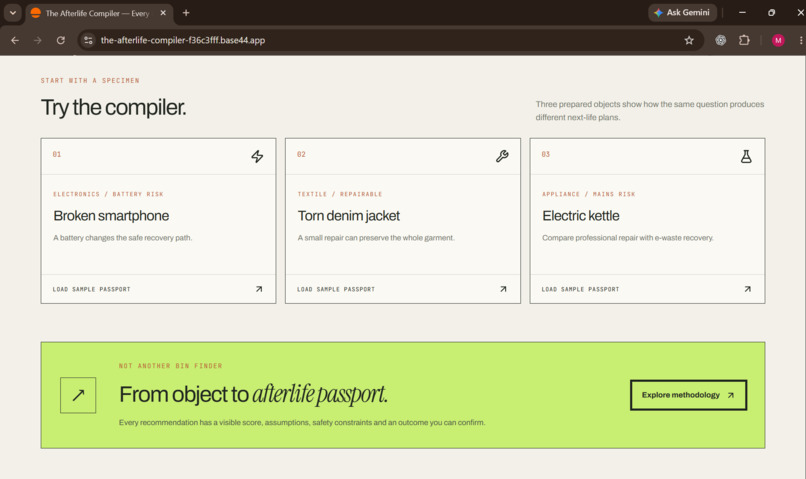Click the flask icon on Electric kettle card
The height and width of the screenshot is (479, 806).
pyautogui.click(x=746, y=156)
